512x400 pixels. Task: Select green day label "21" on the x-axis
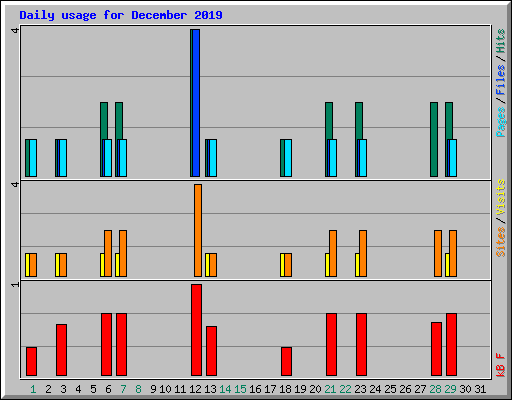click(x=330, y=389)
